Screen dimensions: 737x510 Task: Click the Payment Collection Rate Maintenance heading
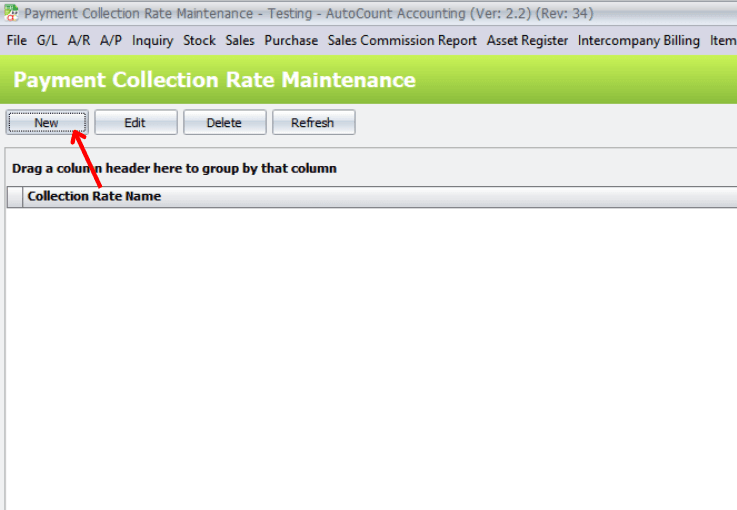[214, 80]
